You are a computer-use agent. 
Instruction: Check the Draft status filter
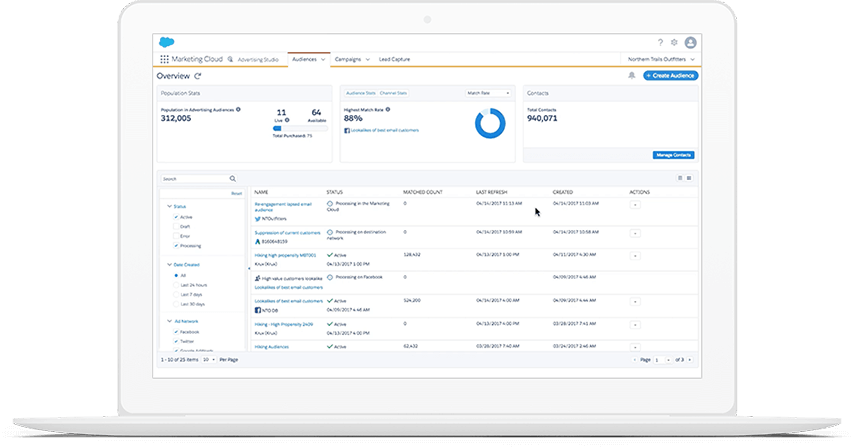point(176,227)
